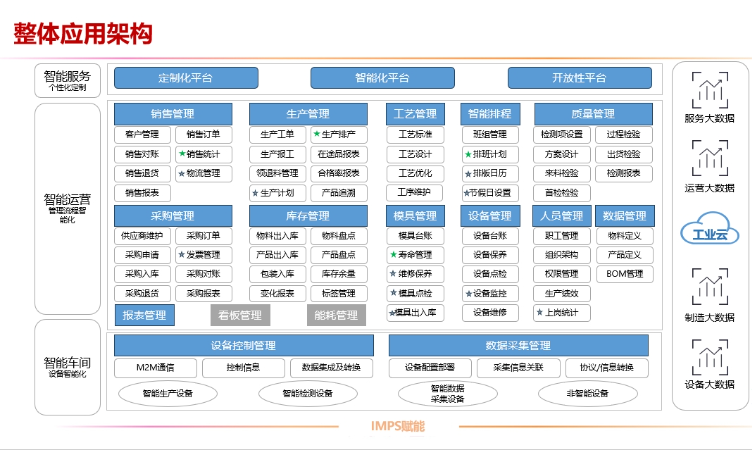Click the 客户管理 box

click(x=142, y=134)
